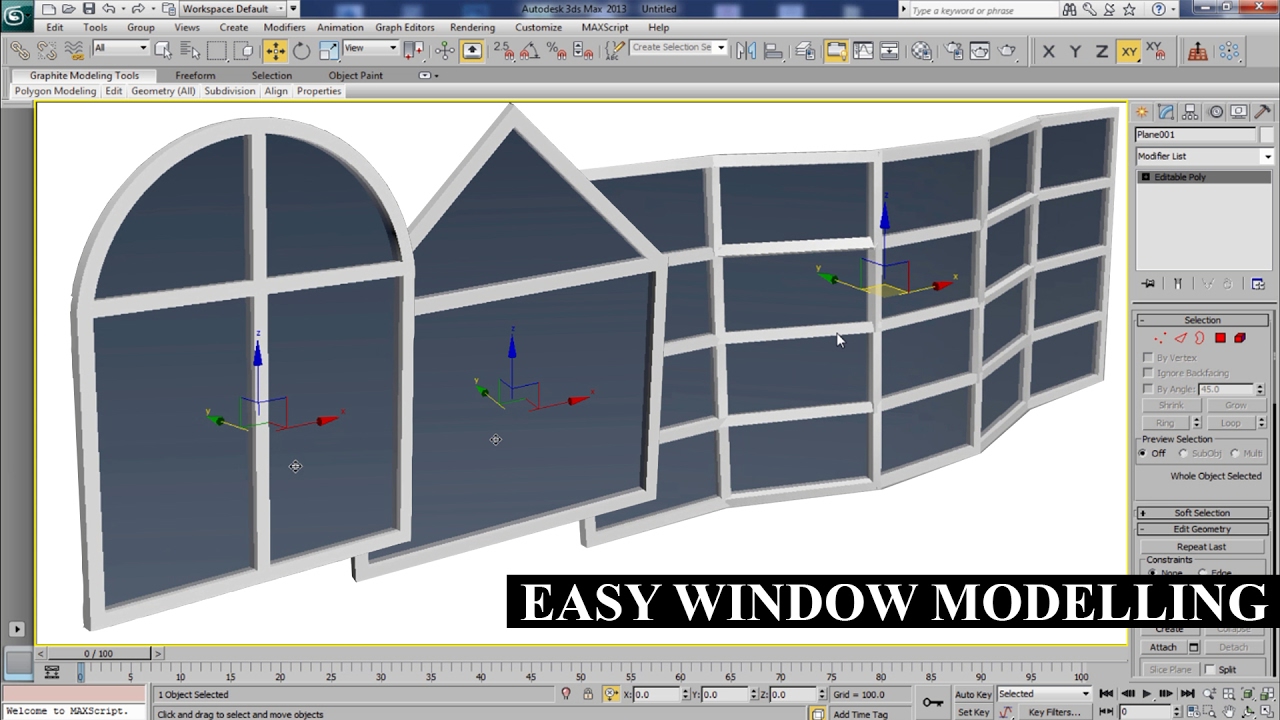Toggle the Window/Crossing selection icon
Screen dimensions: 1280x720
[x=244, y=51]
